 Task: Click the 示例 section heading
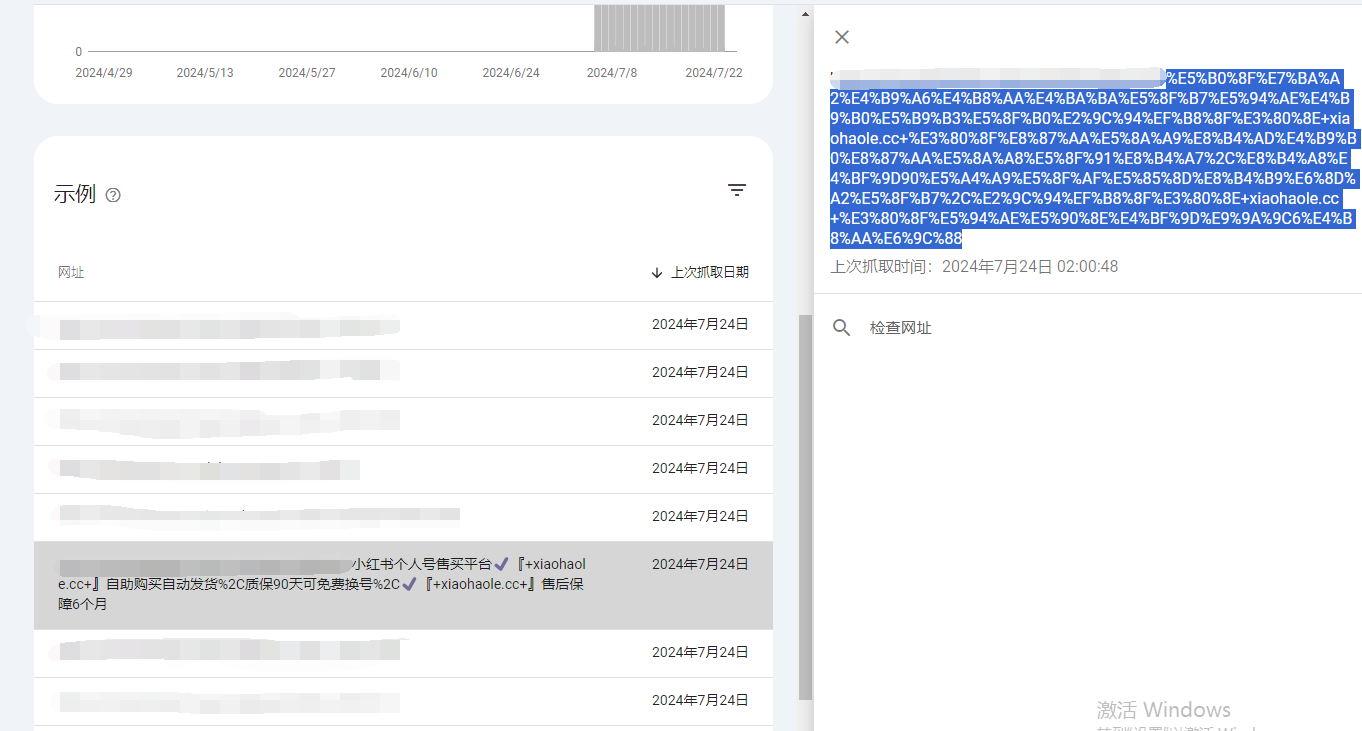(x=75, y=195)
